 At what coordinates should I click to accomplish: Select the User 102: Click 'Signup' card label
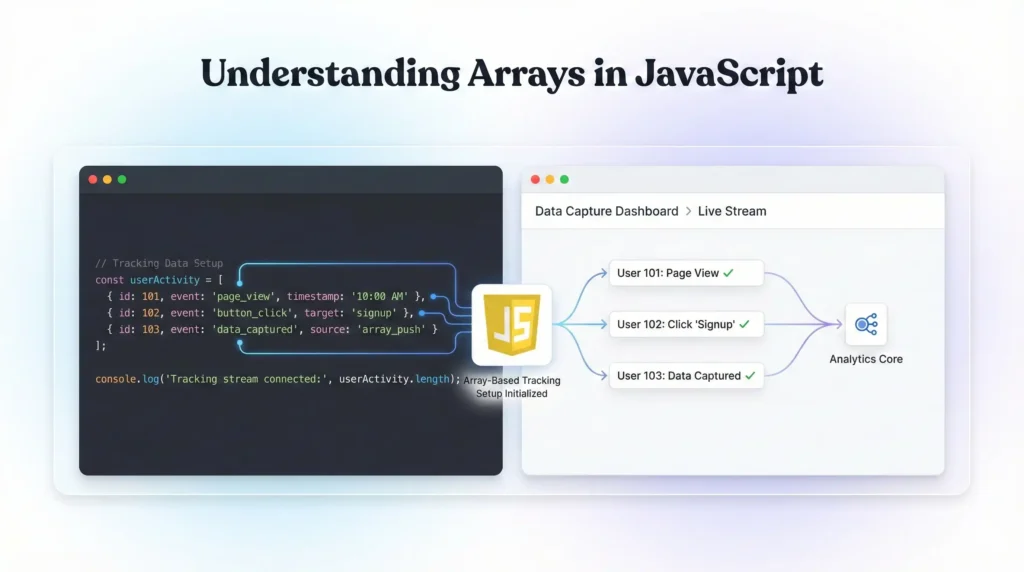point(675,324)
